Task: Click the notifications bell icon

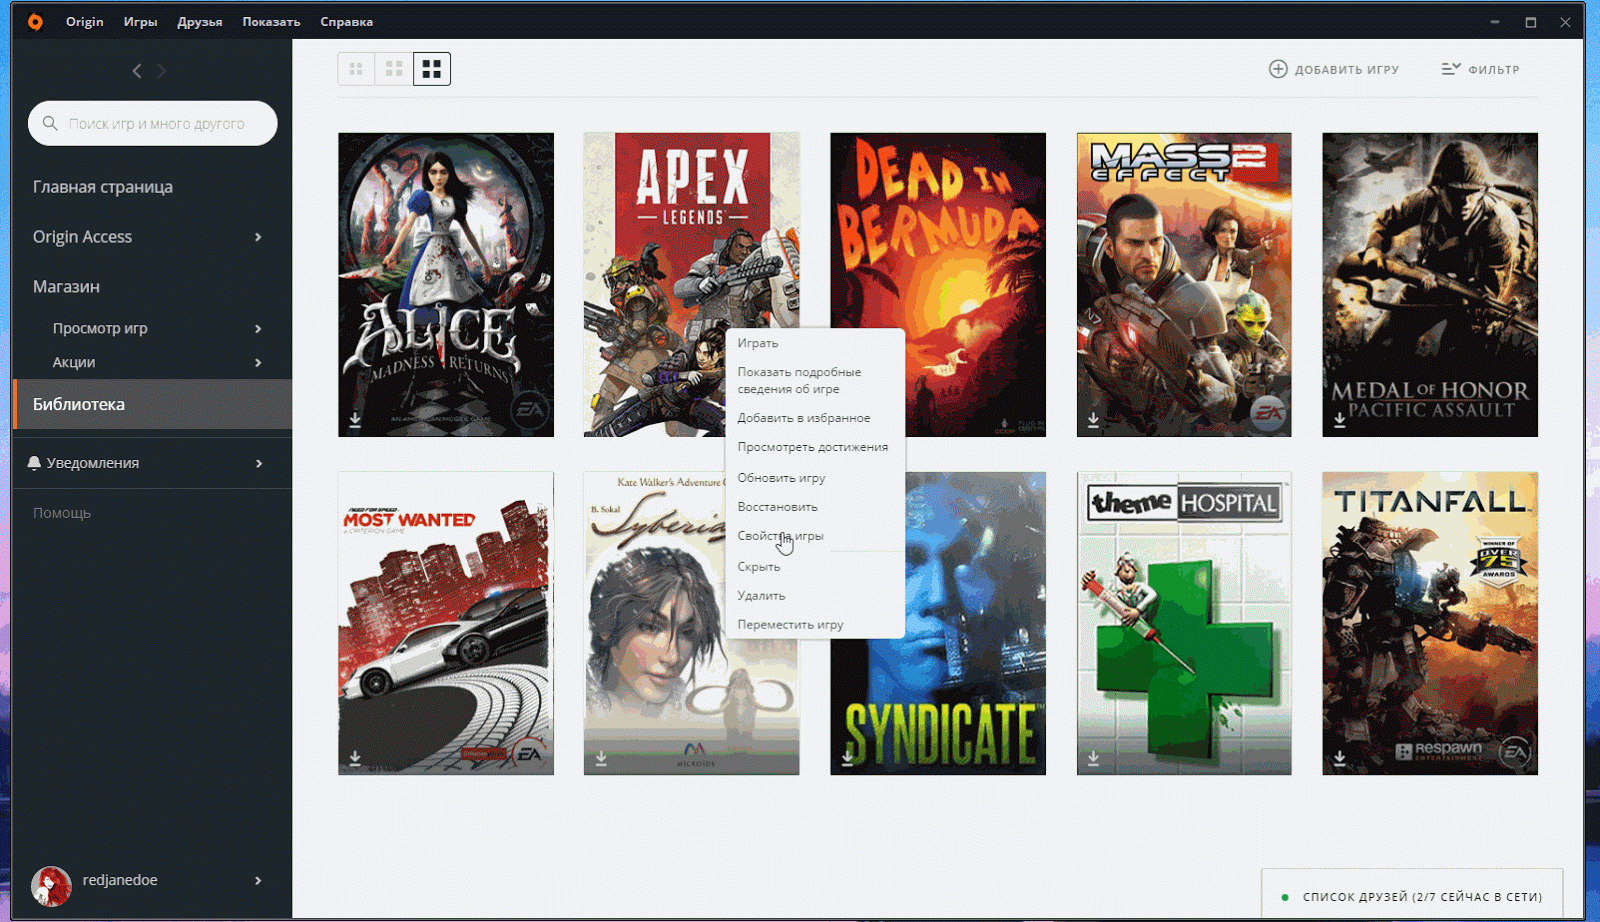Action: [34, 463]
